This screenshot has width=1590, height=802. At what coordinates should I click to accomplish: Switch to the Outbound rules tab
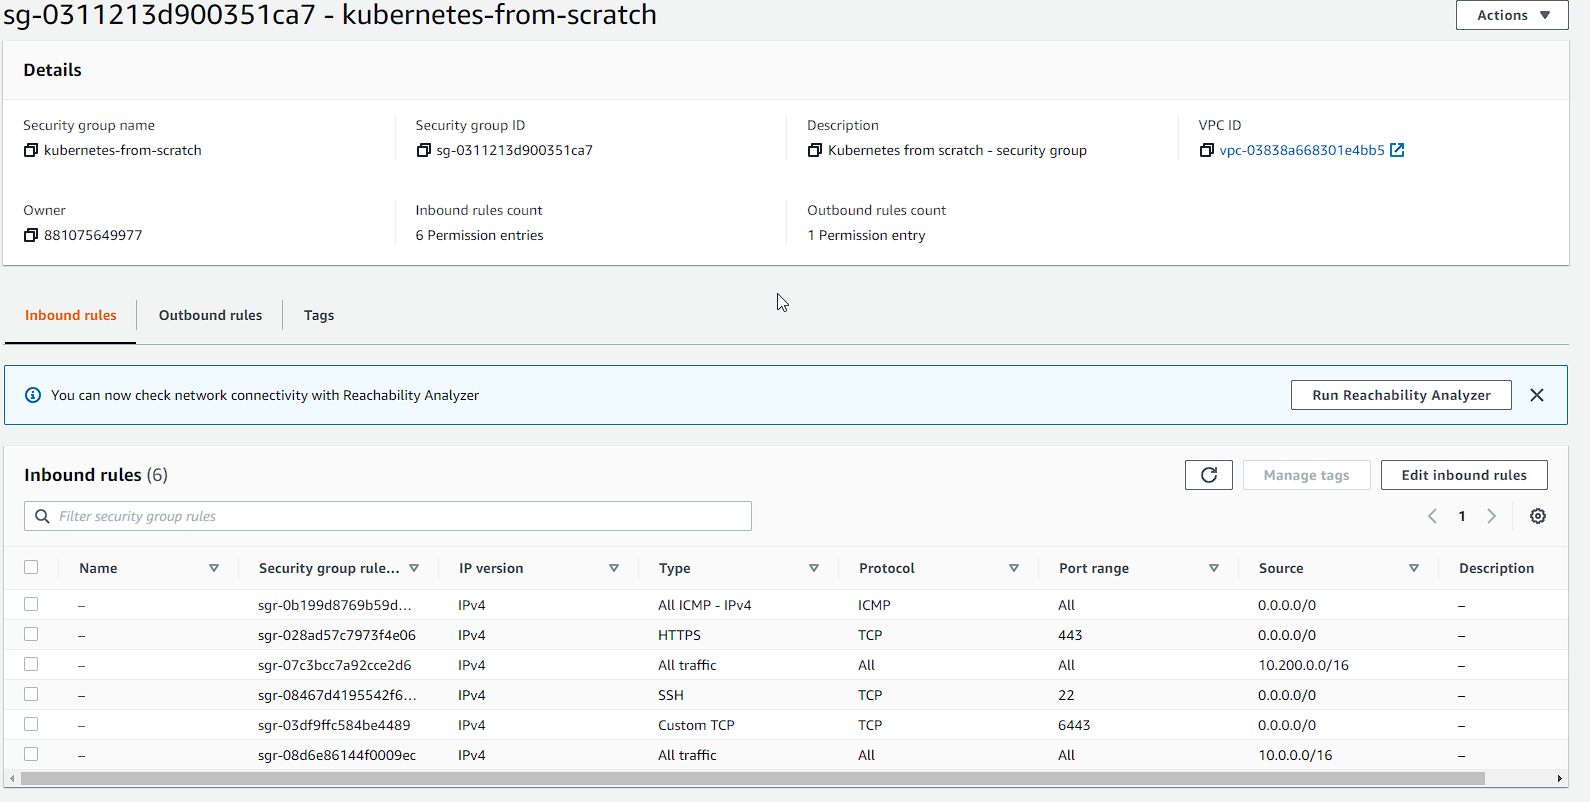(x=210, y=315)
